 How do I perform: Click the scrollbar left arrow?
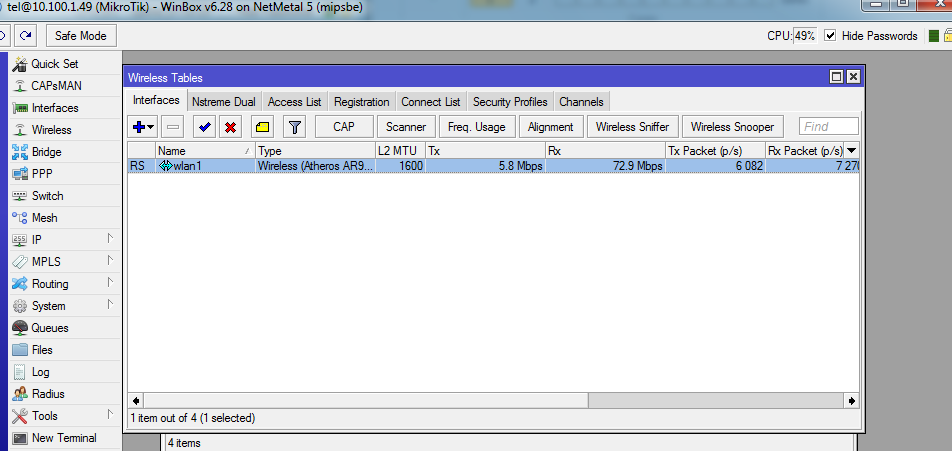coord(136,401)
